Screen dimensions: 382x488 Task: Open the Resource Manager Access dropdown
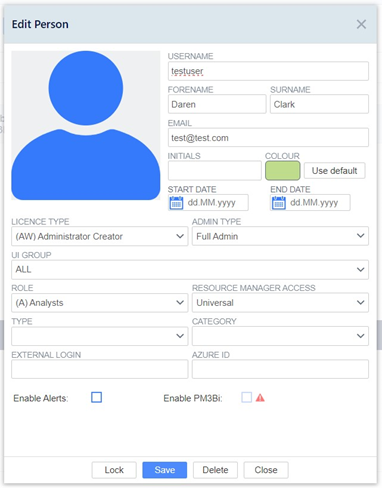(x=280, y=303)
